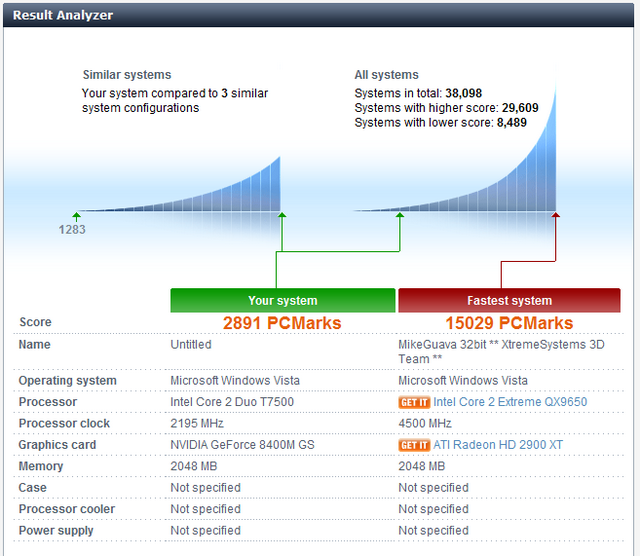Click the Operating system row label

point(68,381)
